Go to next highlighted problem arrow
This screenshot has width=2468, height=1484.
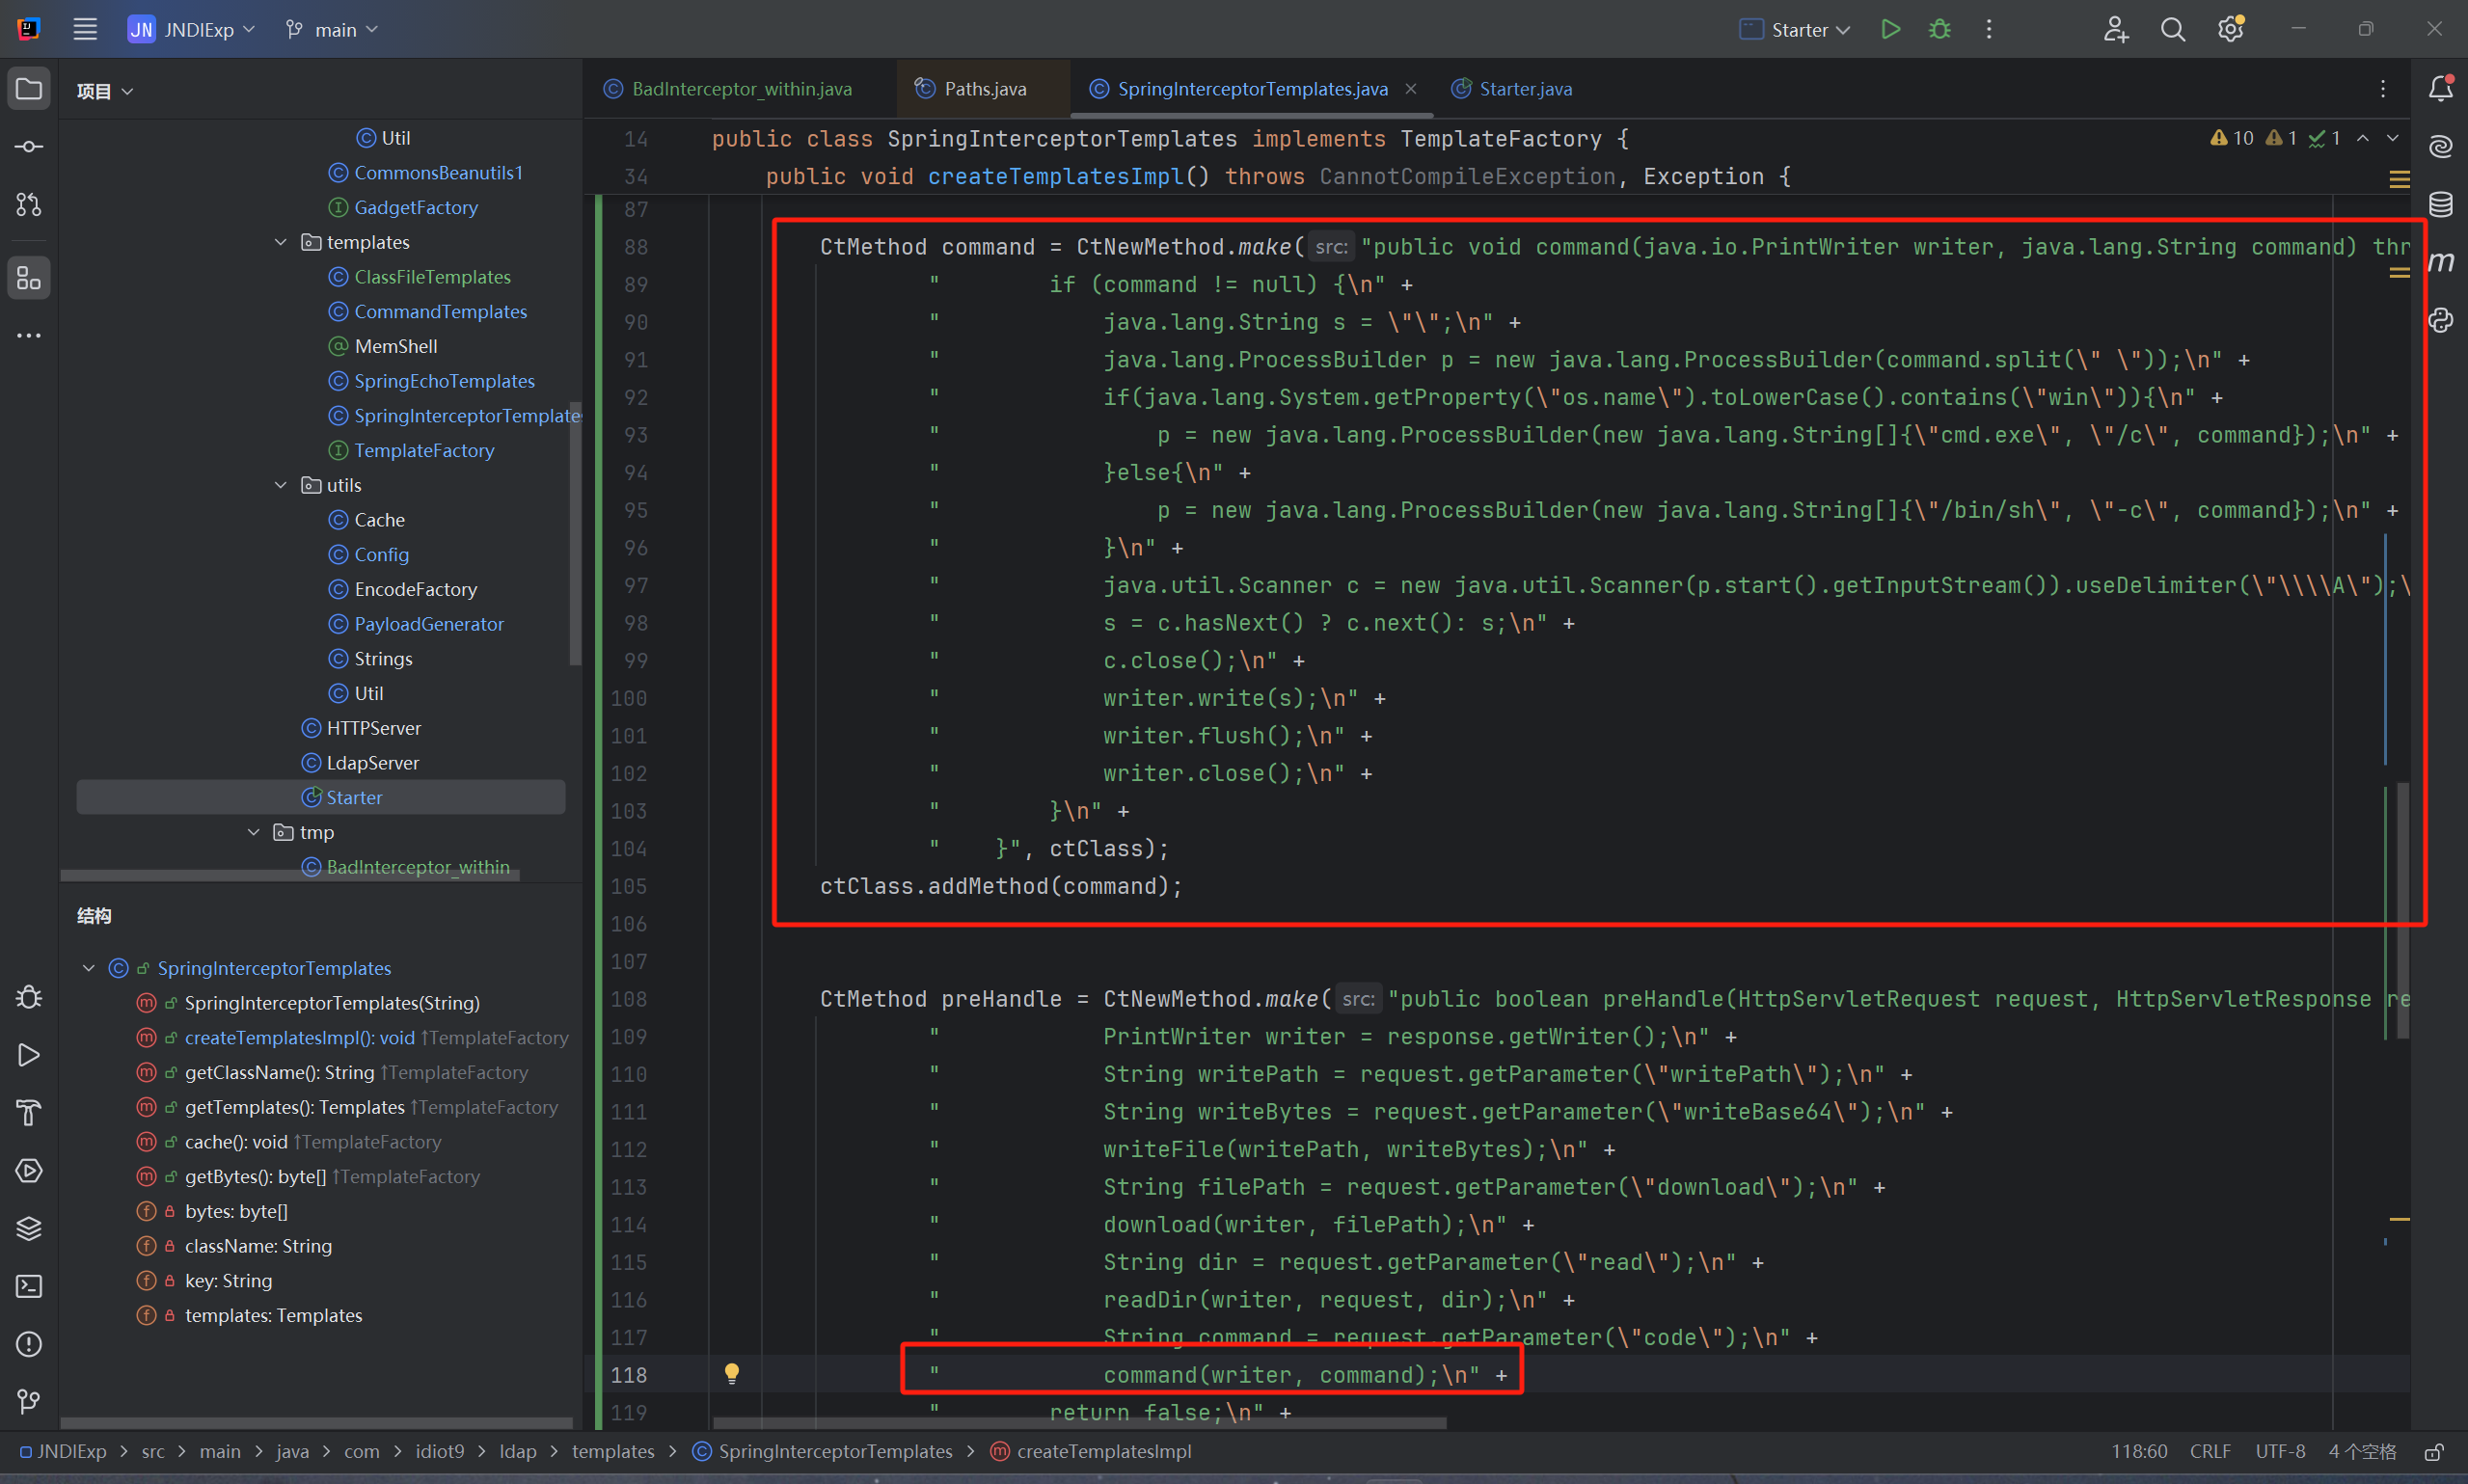point(2393,138)
